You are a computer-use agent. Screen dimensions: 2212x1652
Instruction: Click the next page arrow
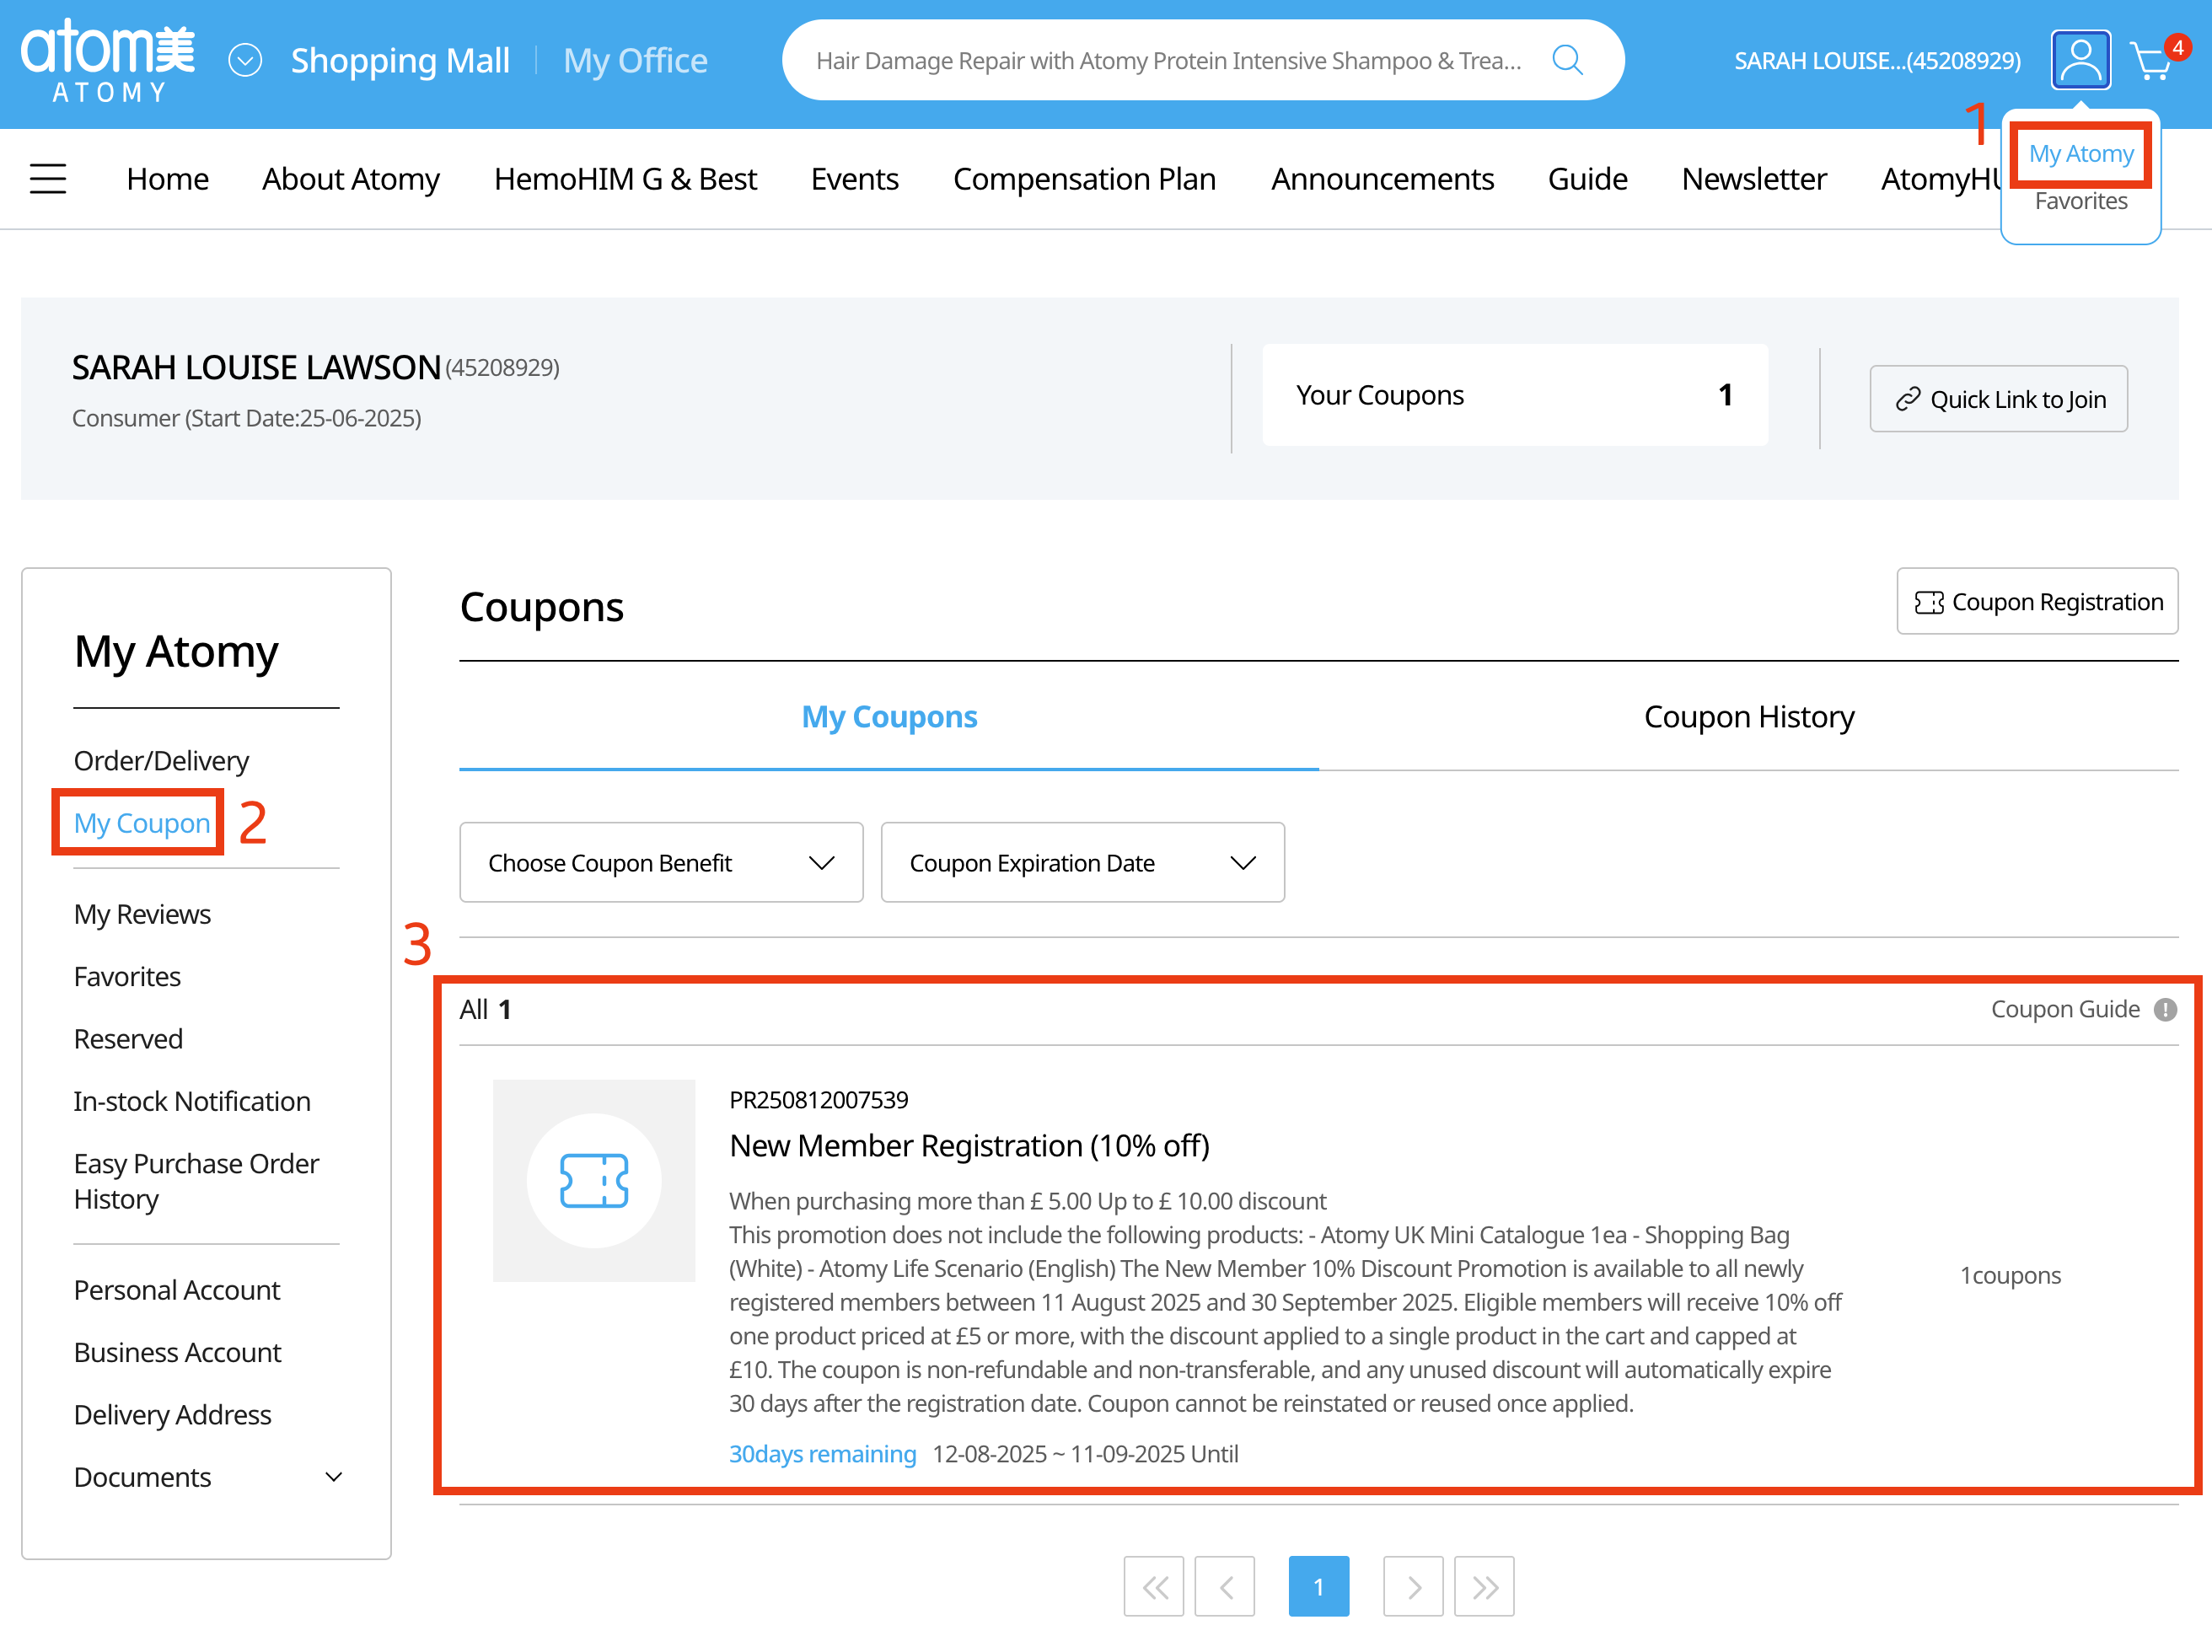[1413, 1586]
